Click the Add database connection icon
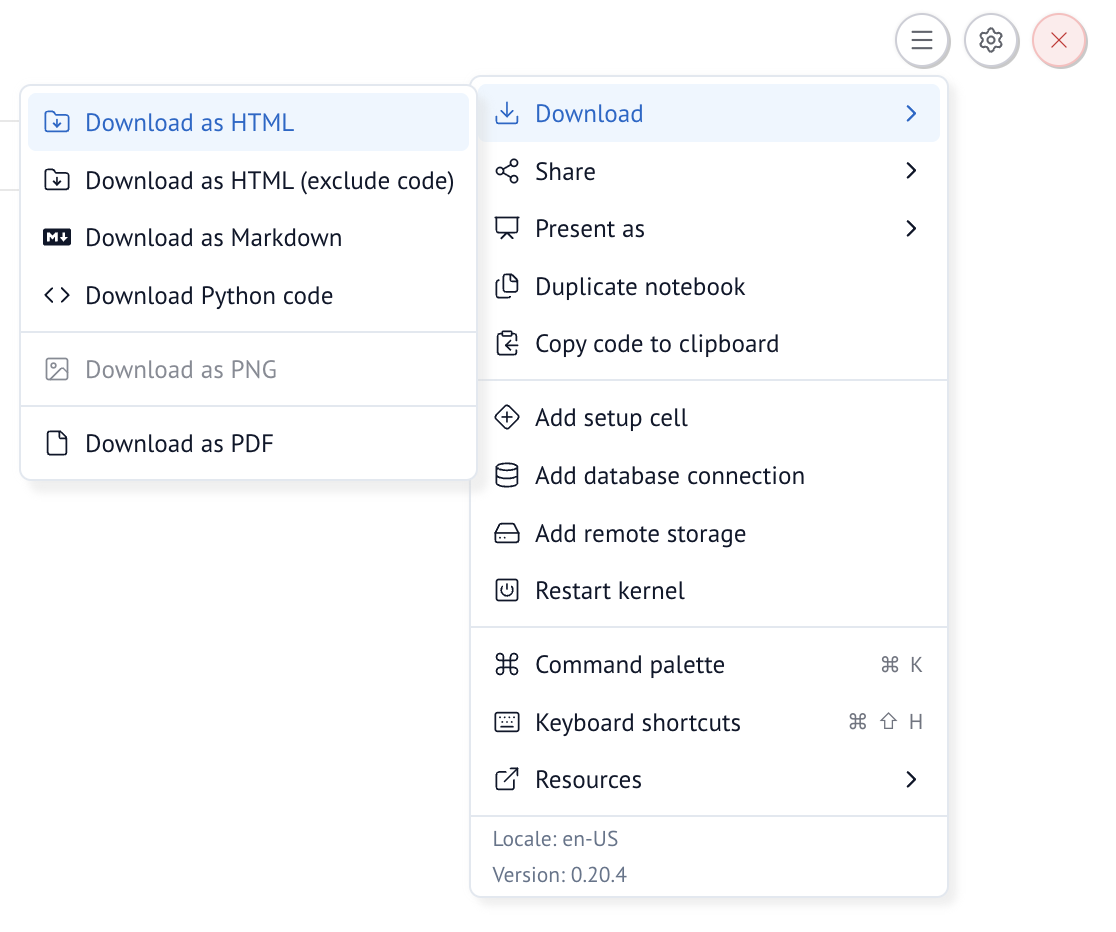The height and width of the screenshot is (932, 1116). click(x=507, y=476)
